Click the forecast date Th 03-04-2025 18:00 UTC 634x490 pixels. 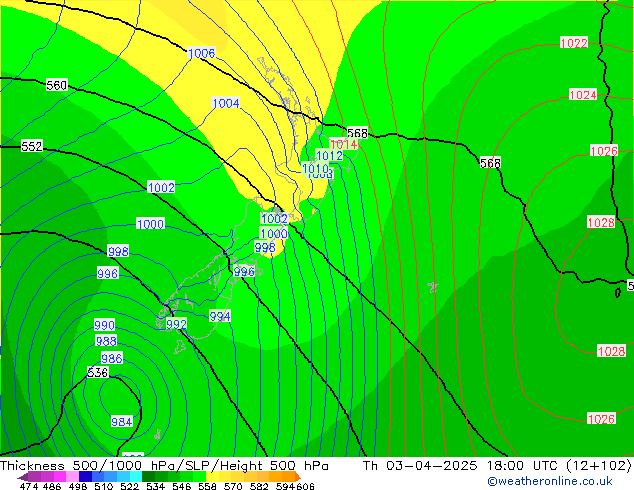tap(462, 466)
